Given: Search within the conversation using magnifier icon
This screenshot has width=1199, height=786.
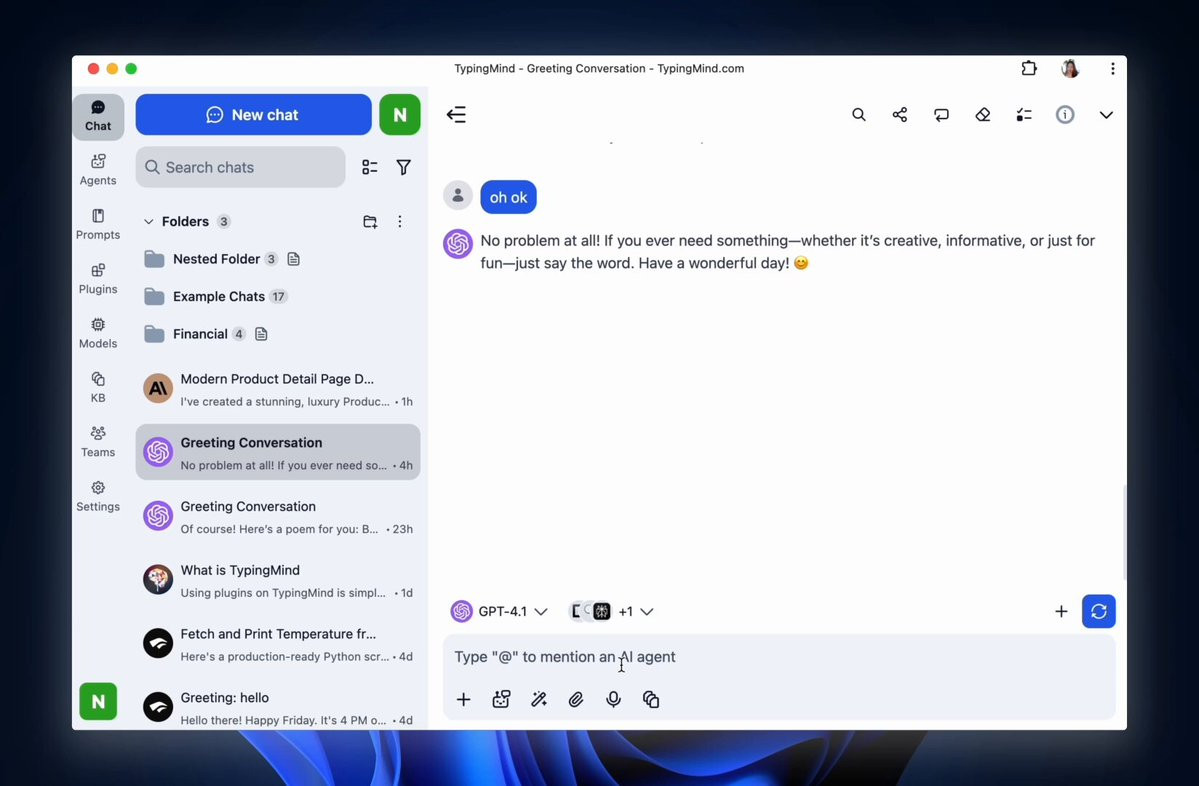Looking at the screenshot, I should click(859, 115).
